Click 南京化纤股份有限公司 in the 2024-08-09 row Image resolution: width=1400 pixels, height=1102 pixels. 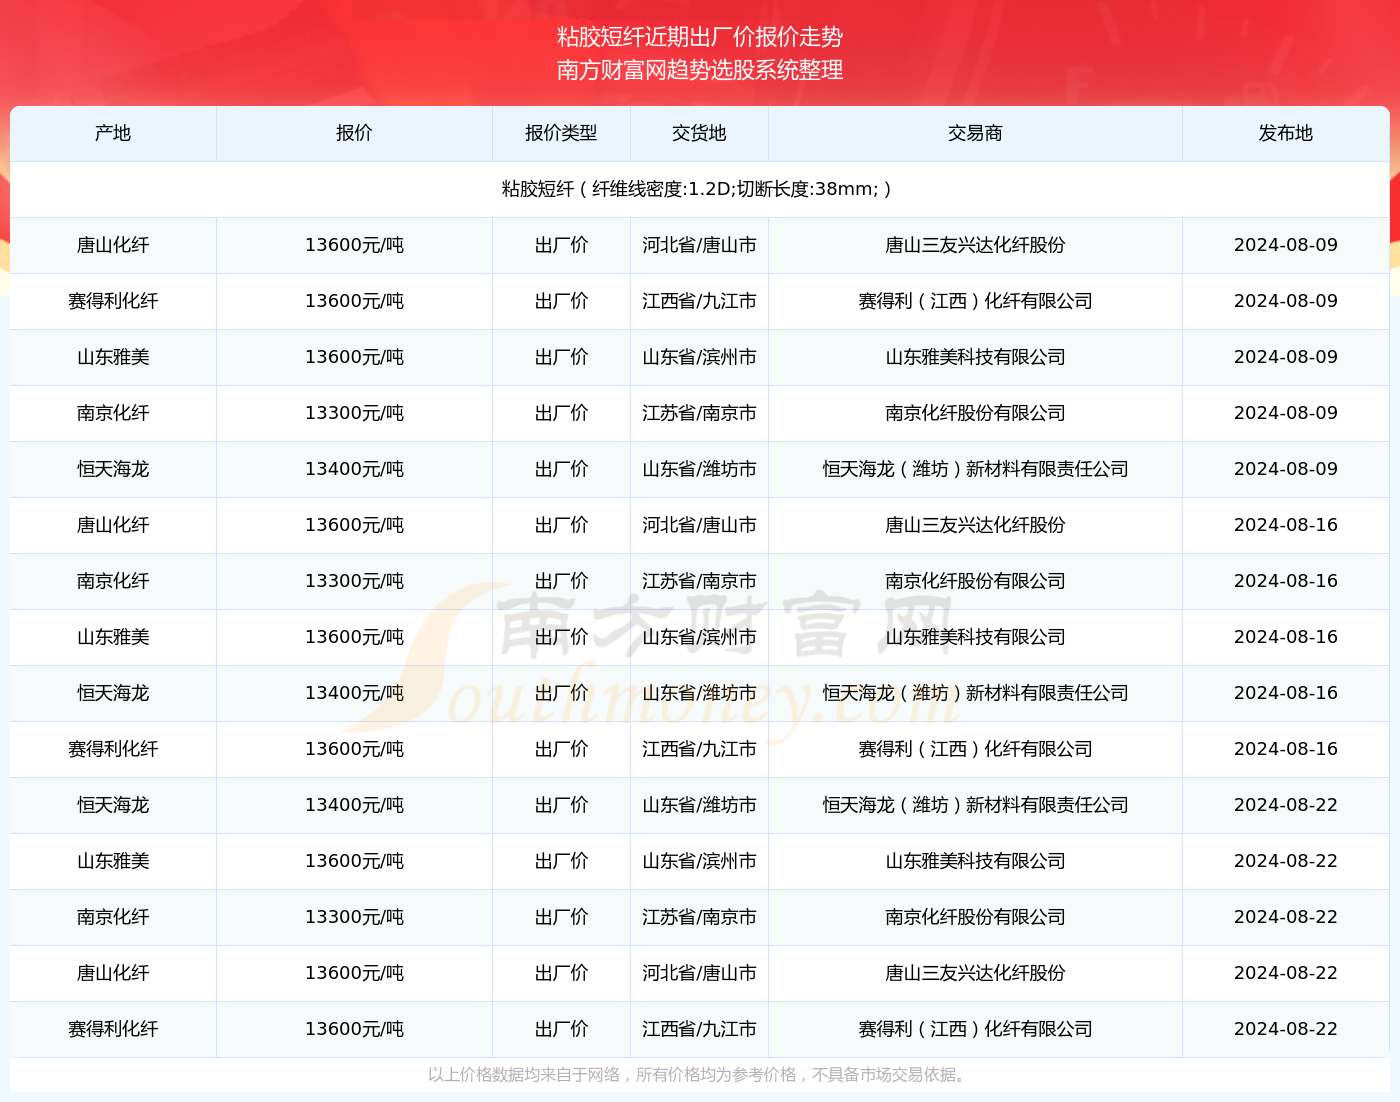click(975, 413)
